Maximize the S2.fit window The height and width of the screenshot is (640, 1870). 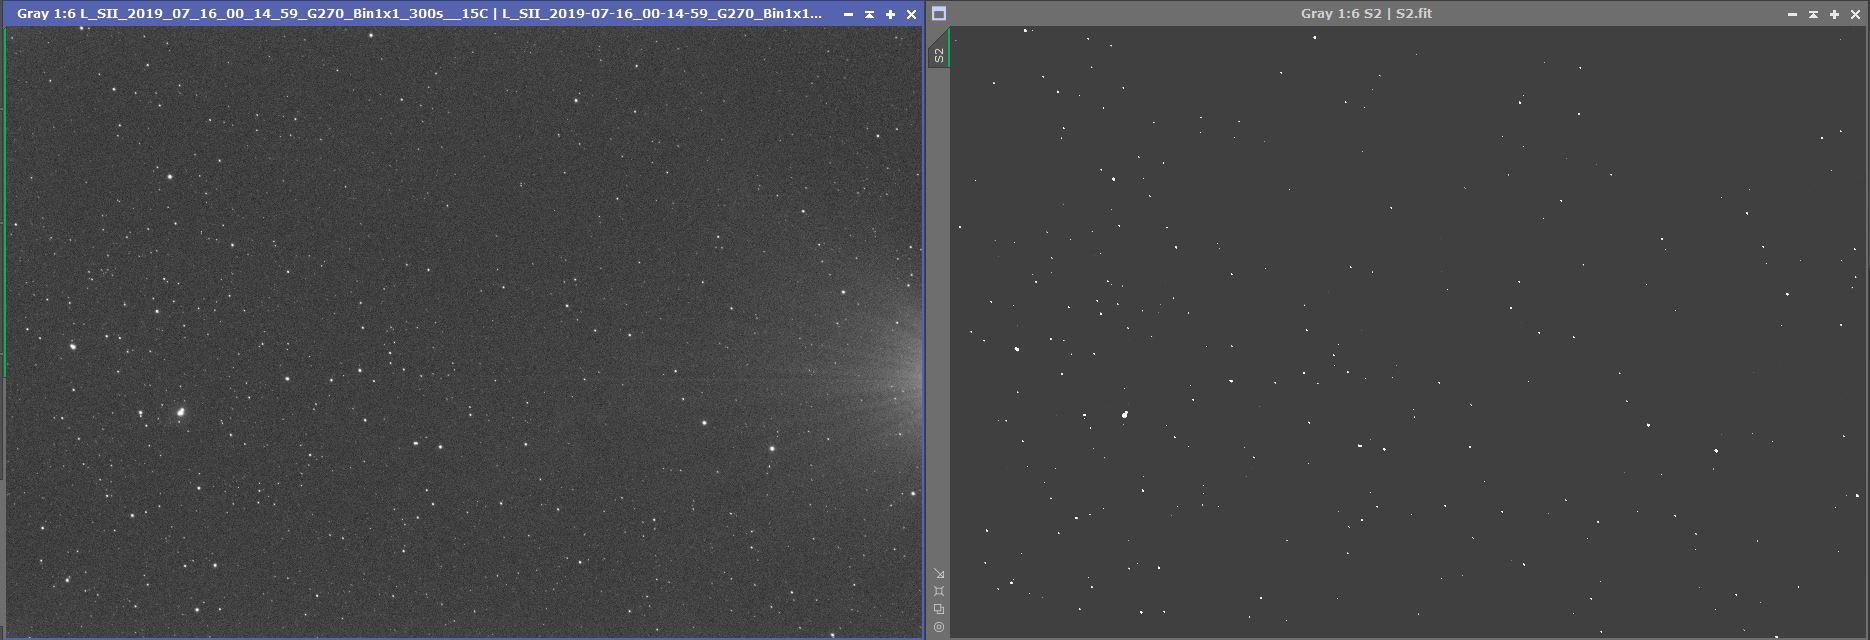pos(1834,14)
